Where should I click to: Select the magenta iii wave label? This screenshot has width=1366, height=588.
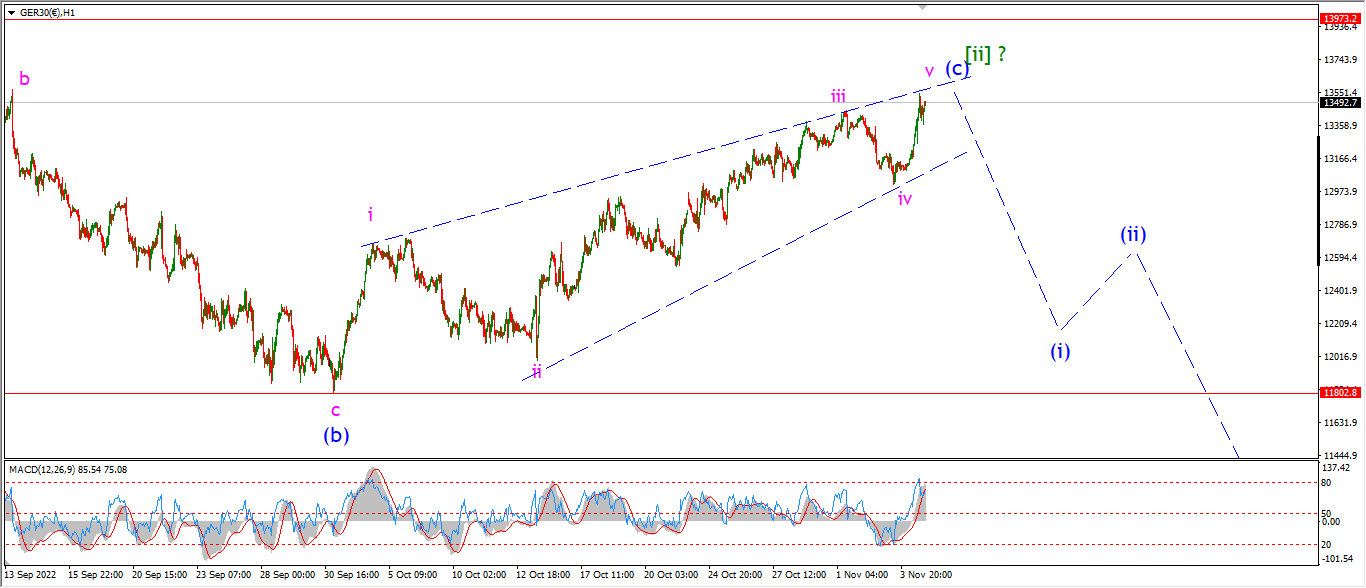click(x=838, y=96)
